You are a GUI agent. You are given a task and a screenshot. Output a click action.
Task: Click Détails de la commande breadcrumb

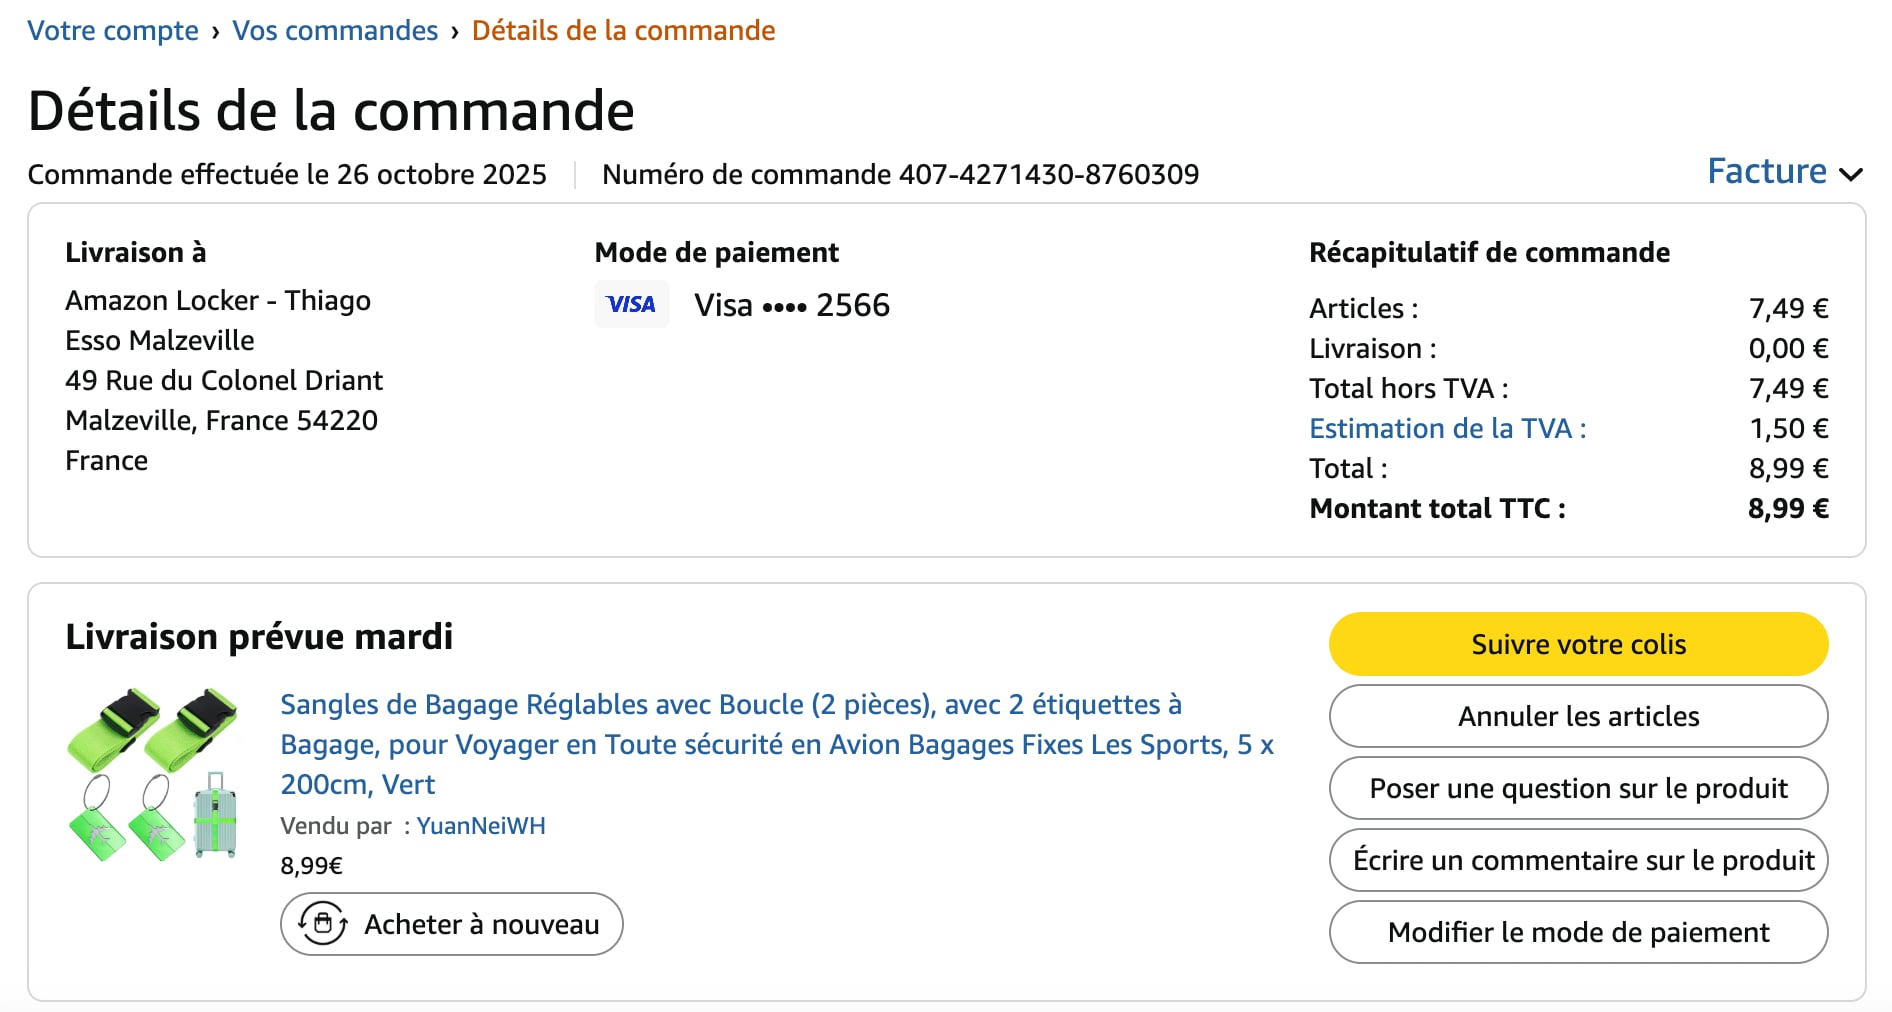click(623, 30)
